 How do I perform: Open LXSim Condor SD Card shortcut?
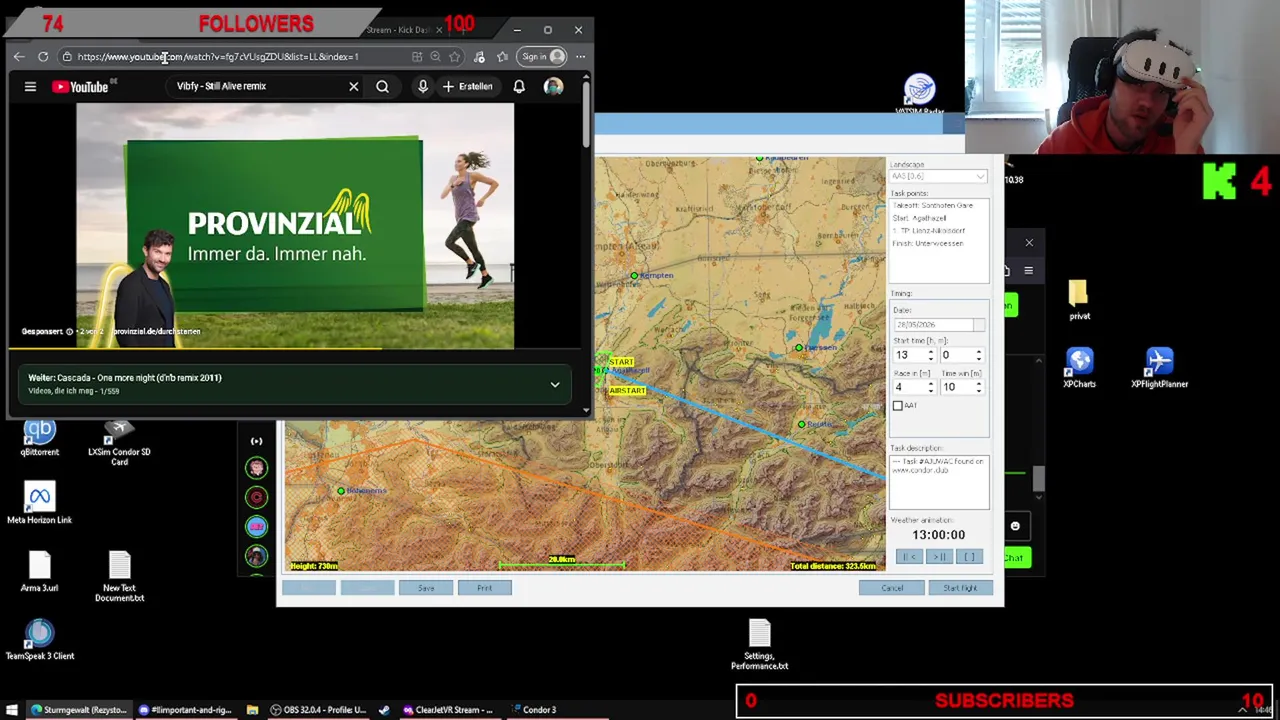click(x=119, y=444)
